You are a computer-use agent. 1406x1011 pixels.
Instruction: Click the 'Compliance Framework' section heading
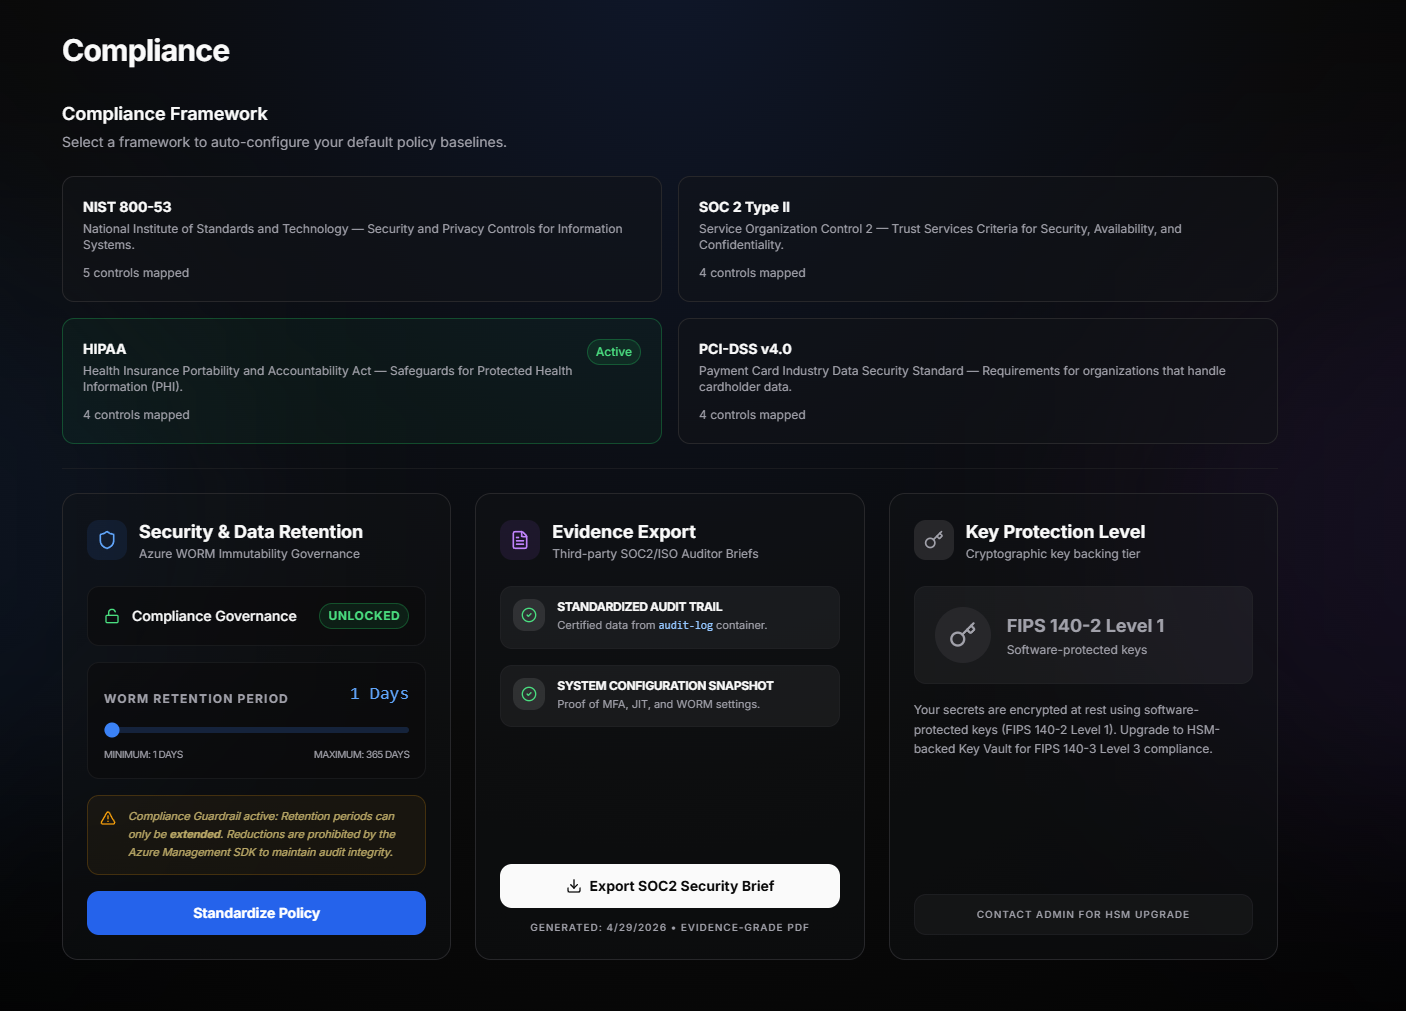[165, 114]
